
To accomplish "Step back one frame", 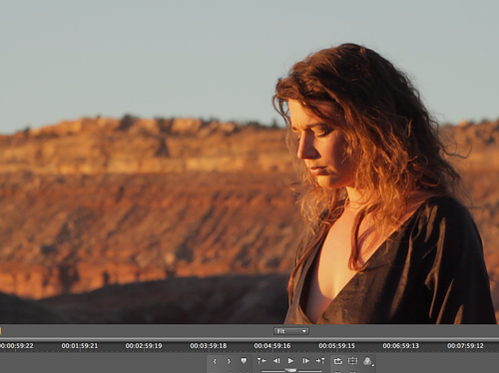I will click(x=276, y=361).
